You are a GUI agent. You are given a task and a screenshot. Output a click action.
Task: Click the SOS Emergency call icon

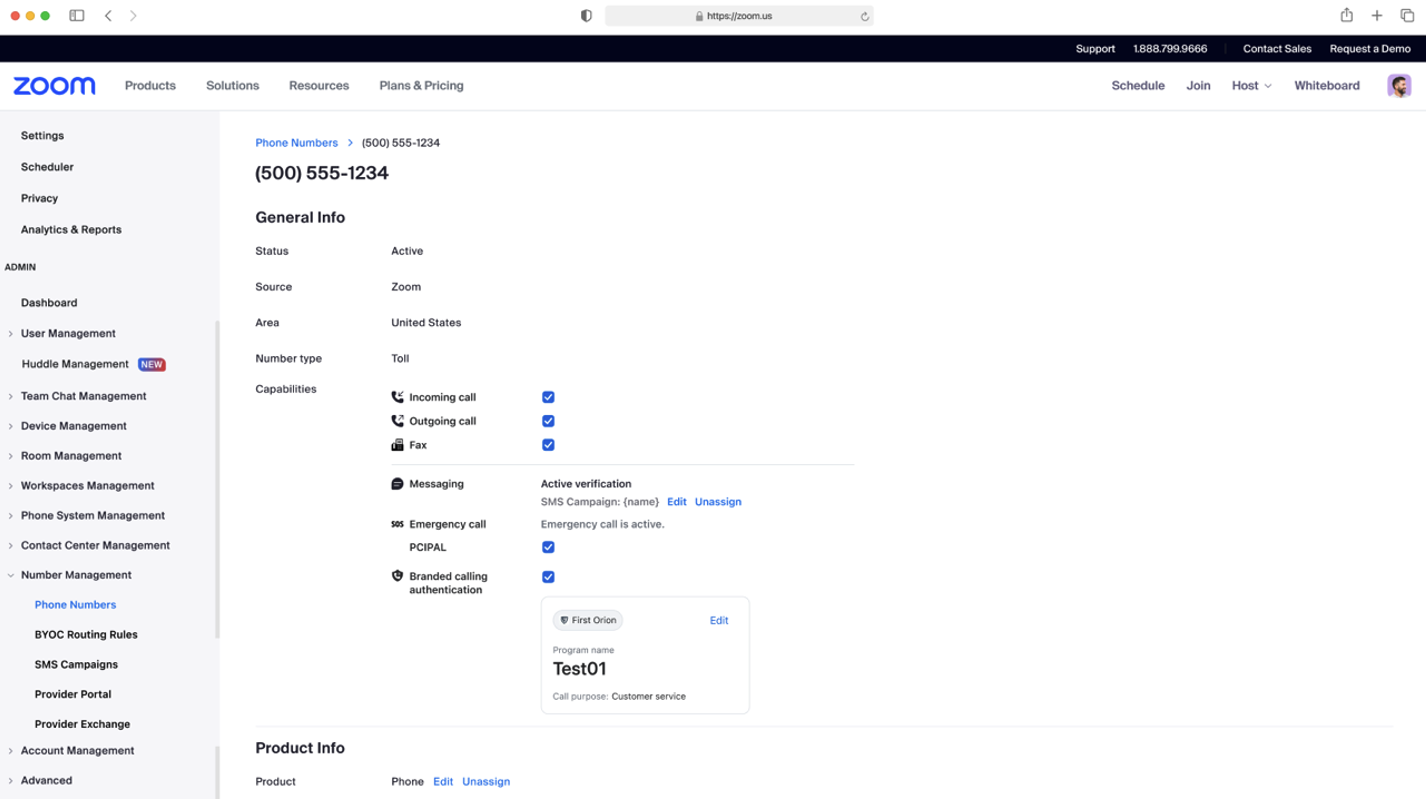click(397, 524)
